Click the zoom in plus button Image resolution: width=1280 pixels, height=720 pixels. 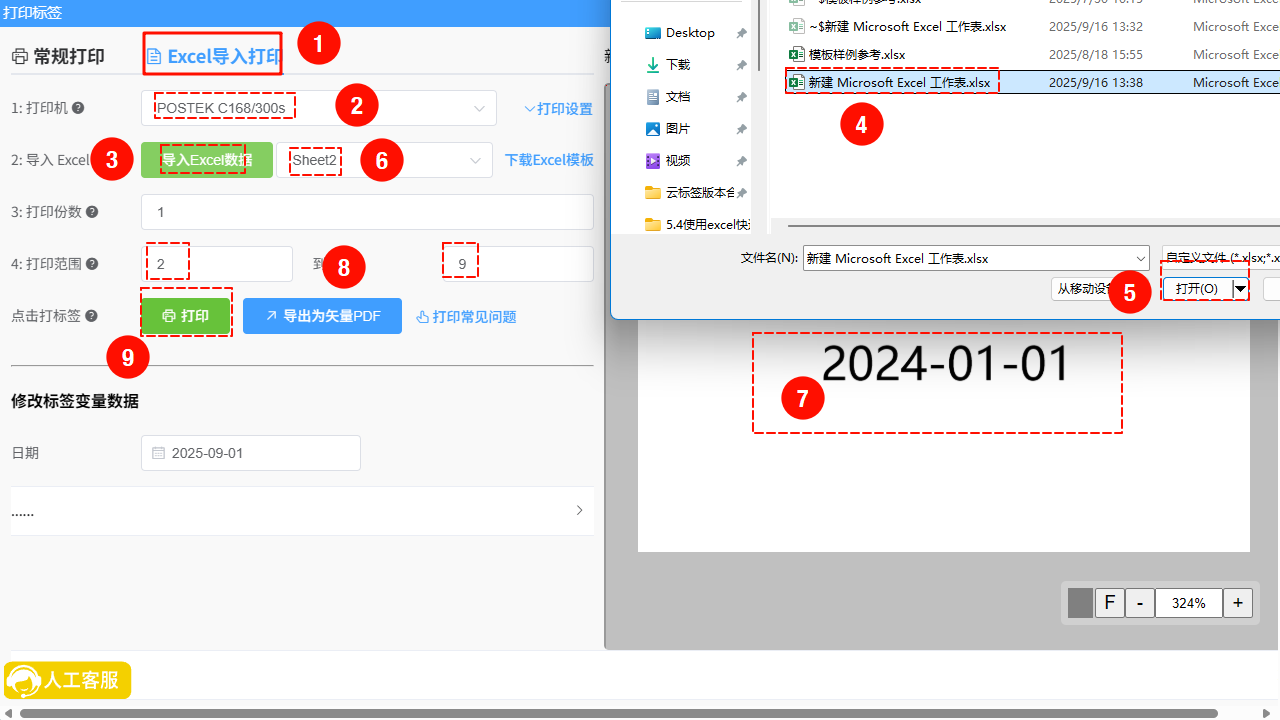[x=1238, y=603]
